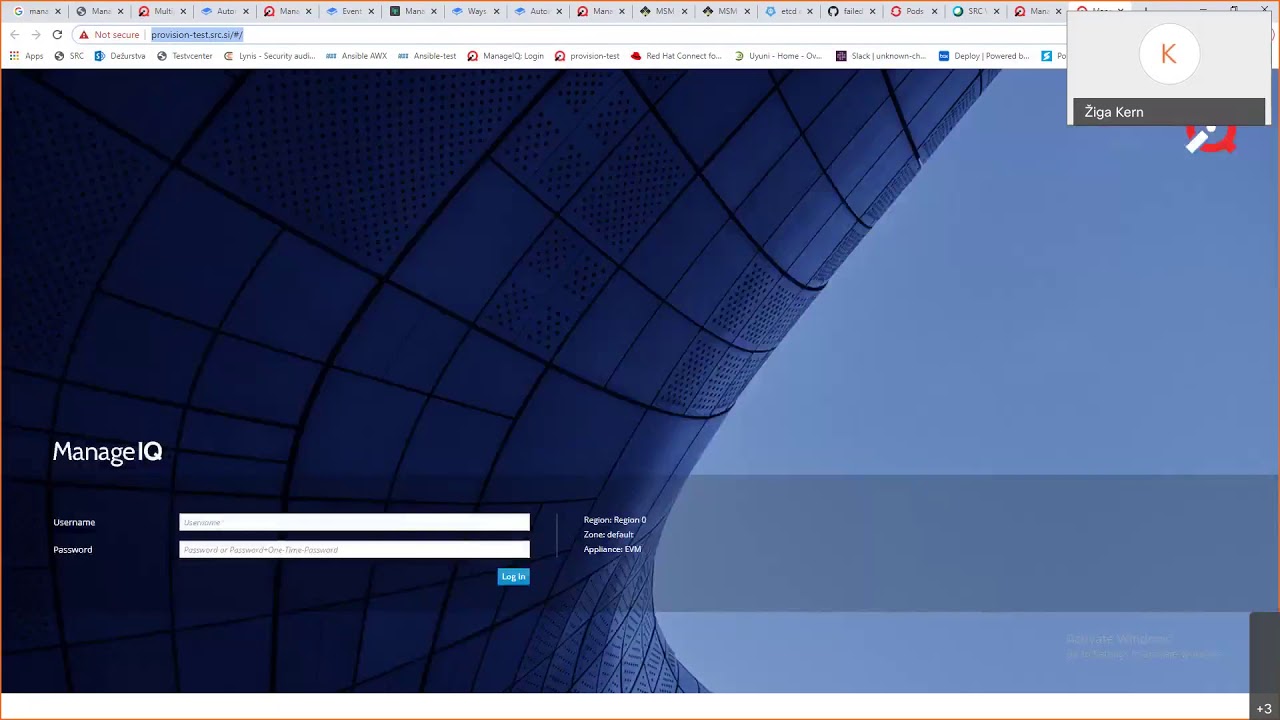The image size is (1280, 720).
Task: Open the Testcenter bookmark
Action: pyautogui.click(x=185, y=56)
